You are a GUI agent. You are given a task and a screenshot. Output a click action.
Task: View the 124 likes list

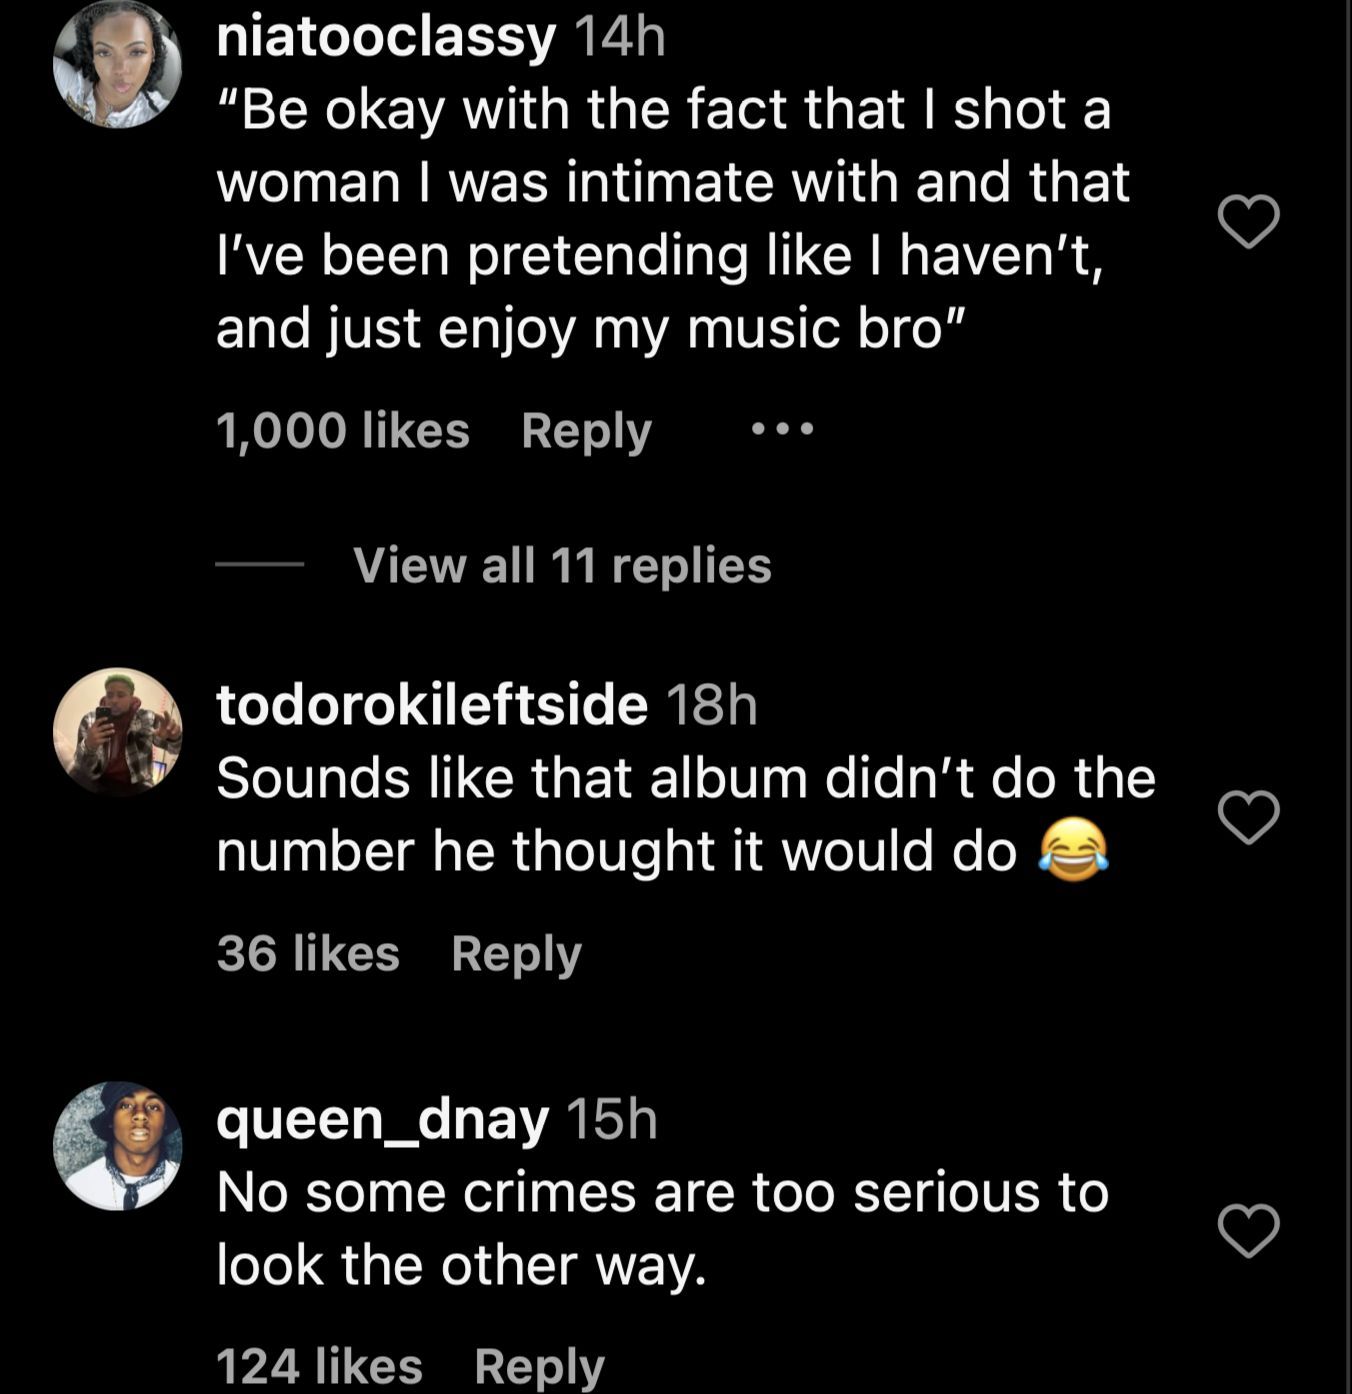[x=319, y=1366]
